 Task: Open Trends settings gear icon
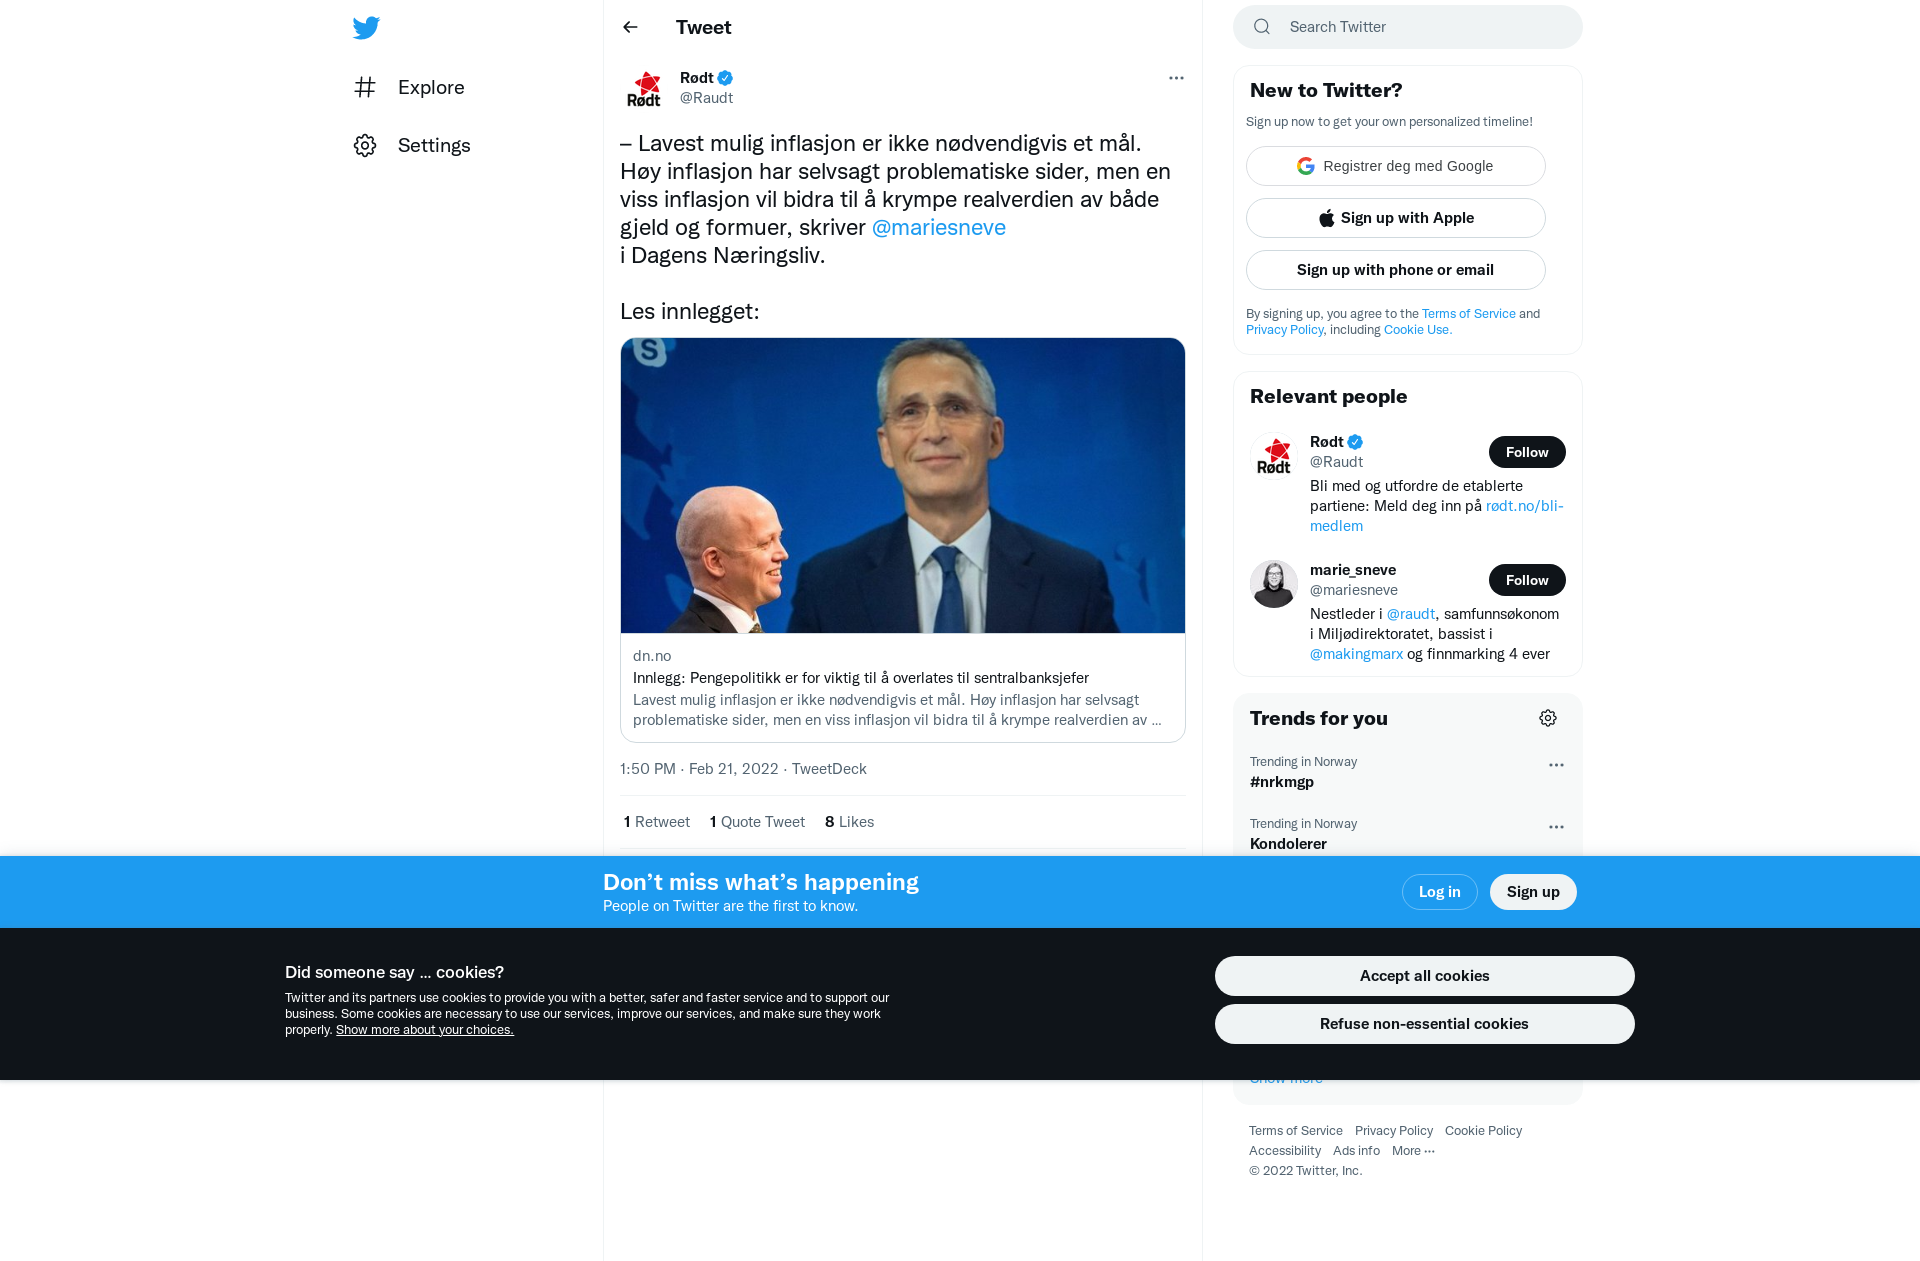click(1548, 718)
